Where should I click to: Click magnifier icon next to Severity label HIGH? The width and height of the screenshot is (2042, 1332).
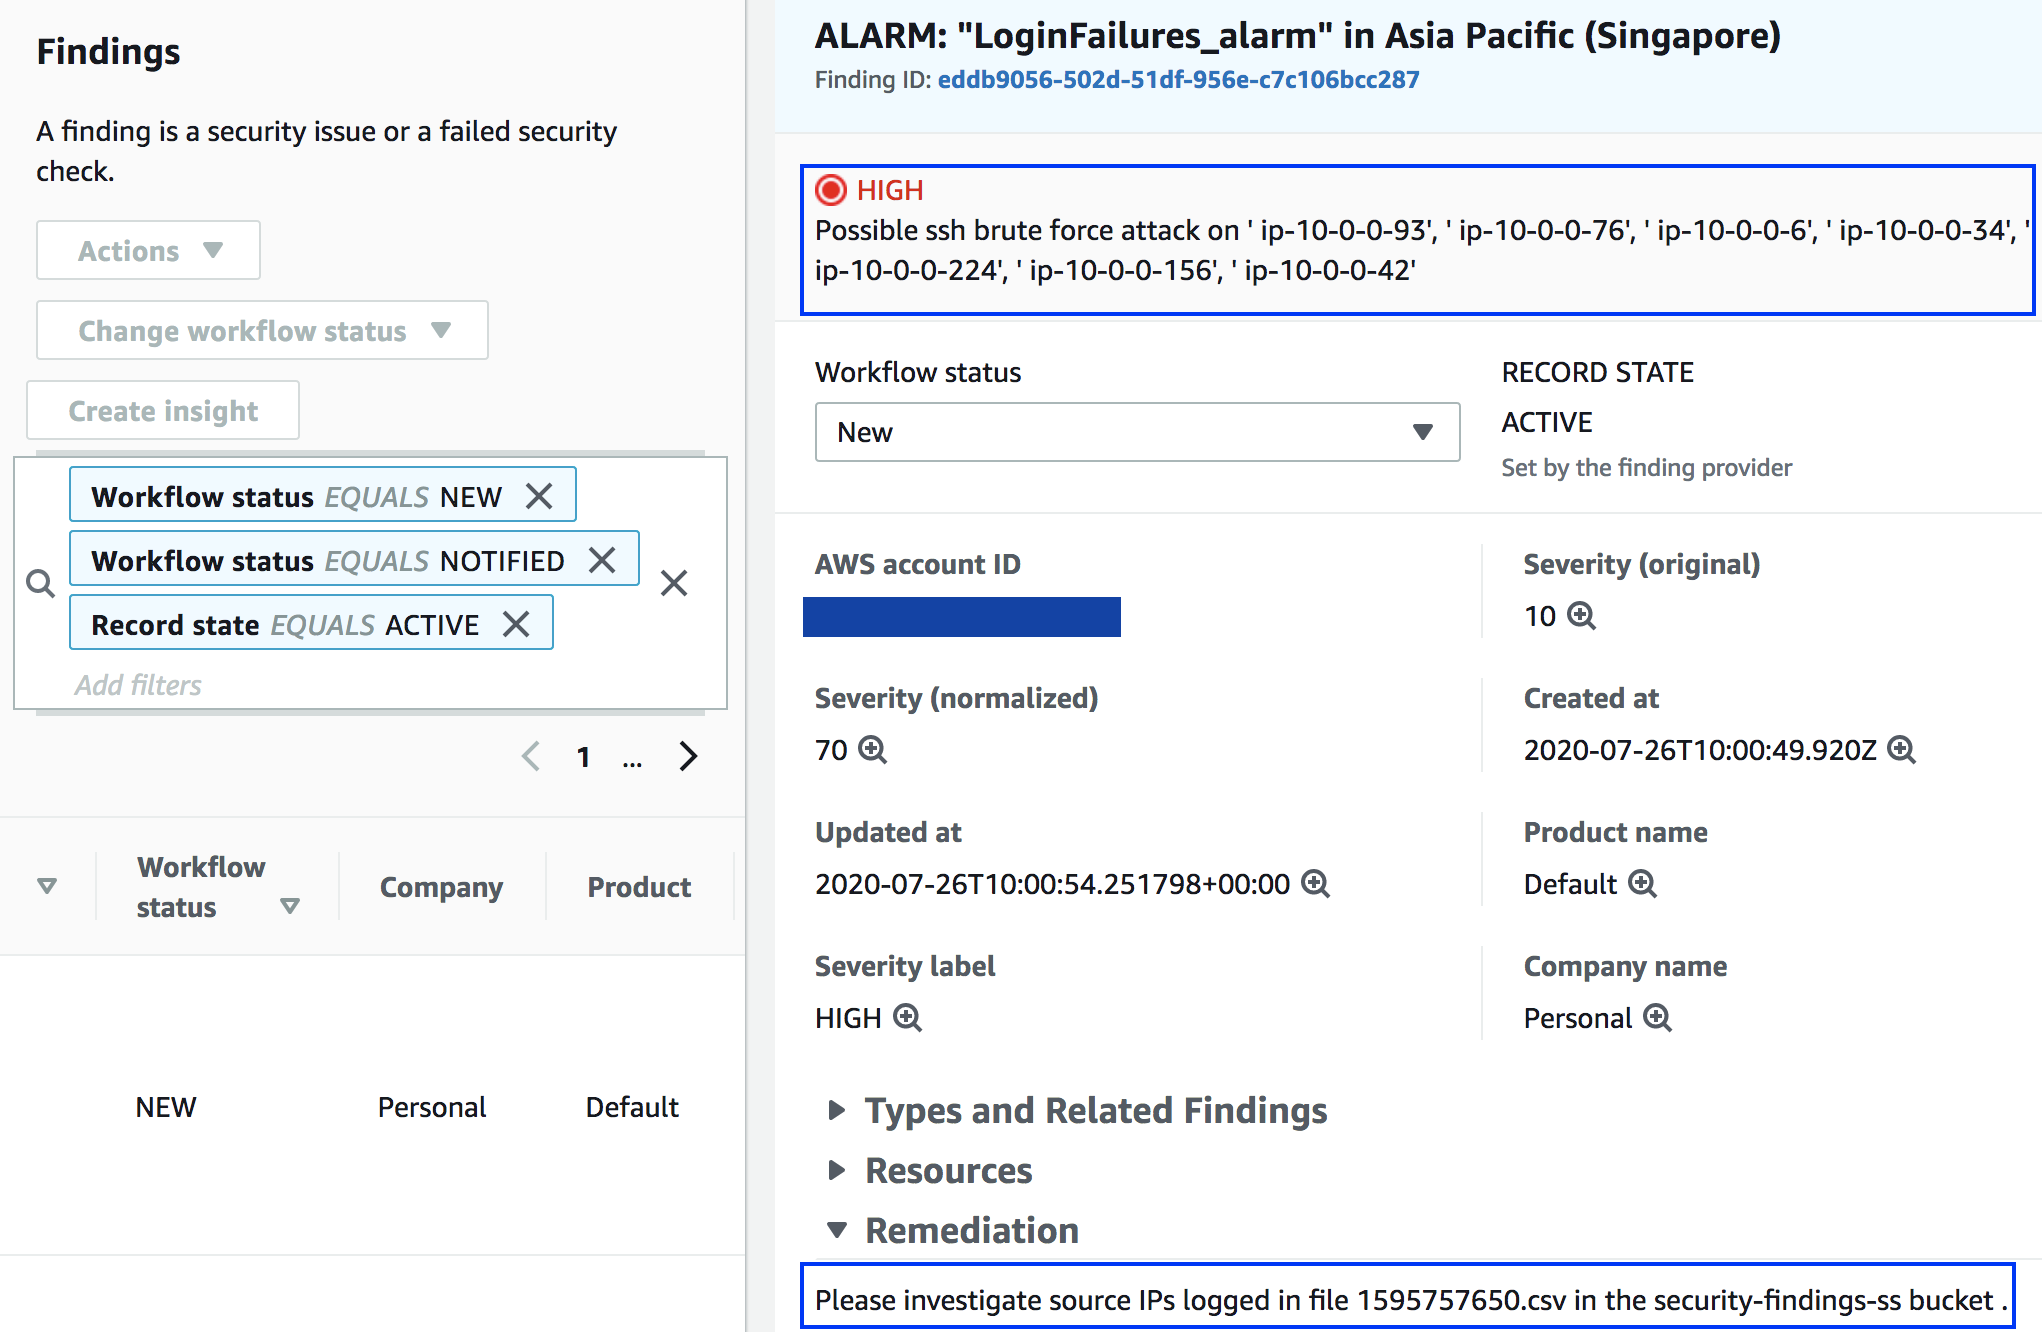coord(907,1017)
